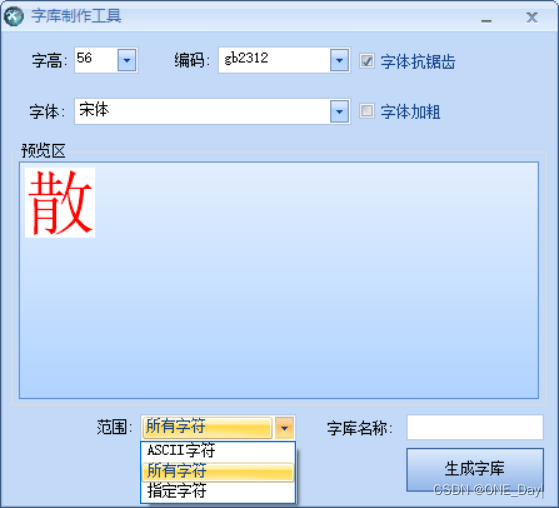Enable the 字体加粗 checkbox
Image resolution: width=559 pixels, height=508 pixels.
[367, 111]
